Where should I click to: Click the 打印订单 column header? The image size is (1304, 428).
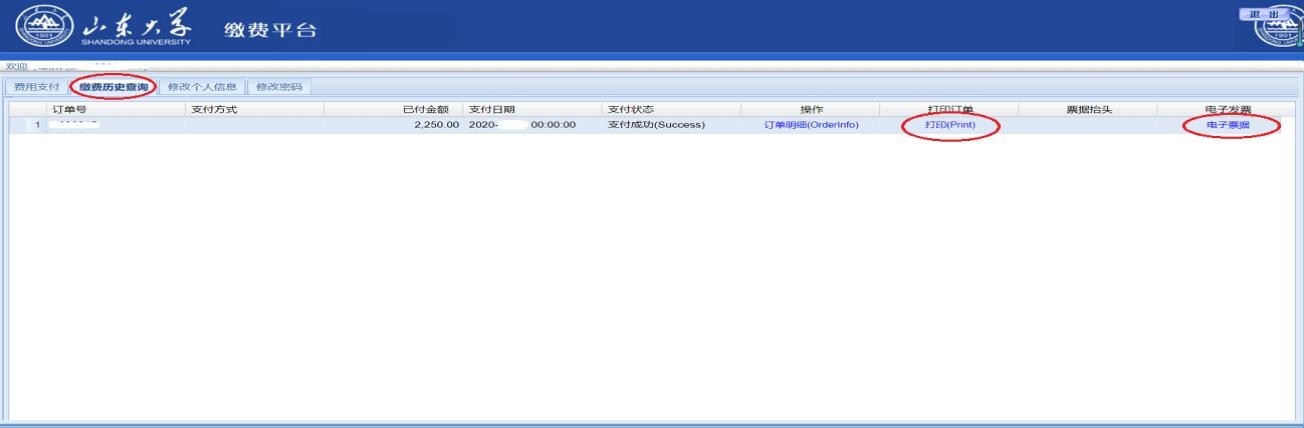pyautogui.click(x=950, y=109)
